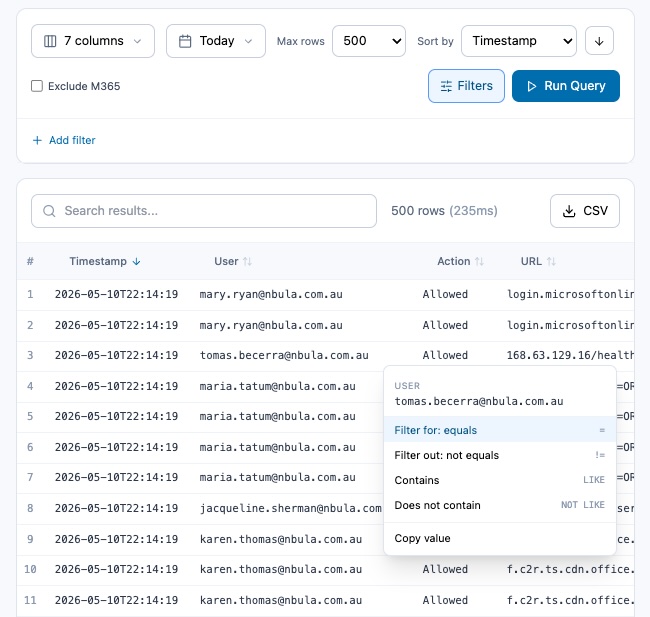650x617 pixels.
Task: Click 168.63.129.16/health URL cell
Action: (x=570, y=355)
